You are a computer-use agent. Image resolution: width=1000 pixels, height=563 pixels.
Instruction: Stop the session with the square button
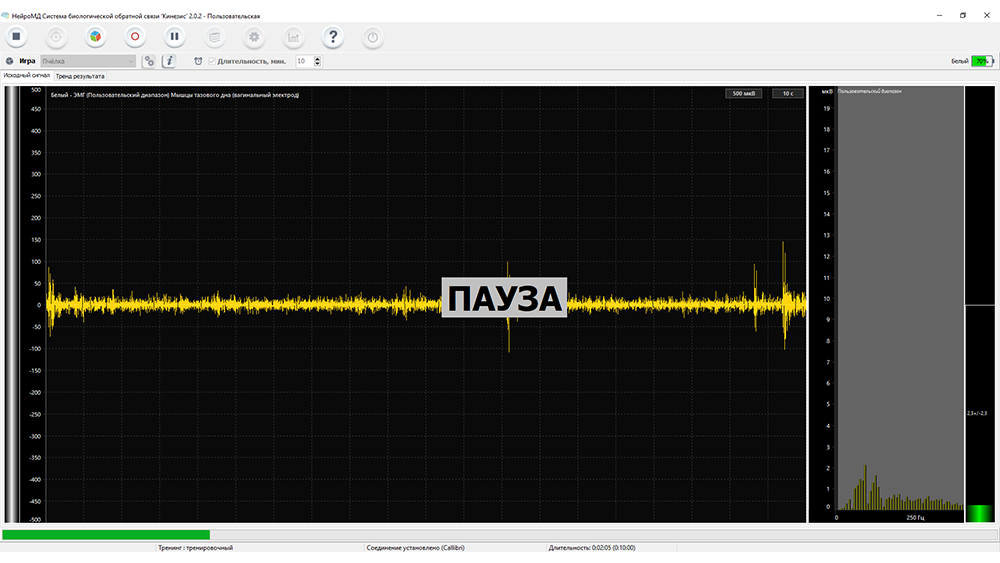pyautogui.click(x=17, y=36)
